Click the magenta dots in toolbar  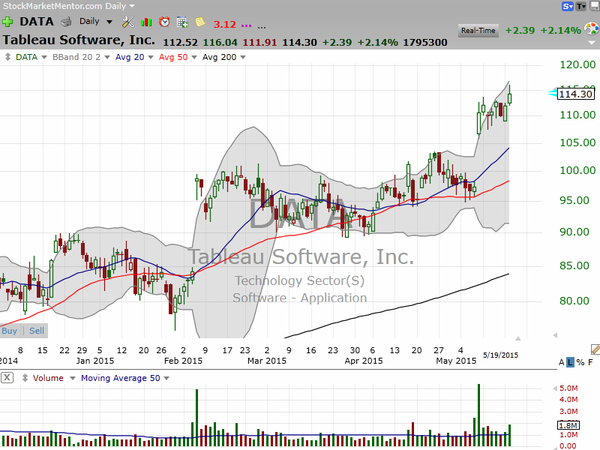click(246, 26)
